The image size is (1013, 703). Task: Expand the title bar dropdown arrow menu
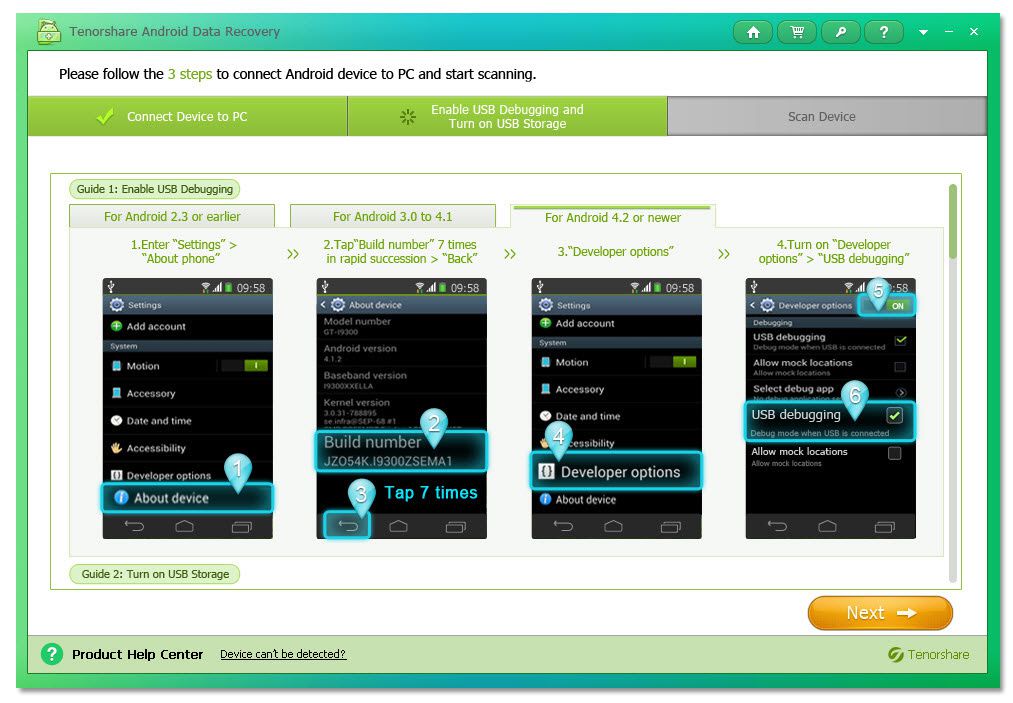click(x=923, y=32)
